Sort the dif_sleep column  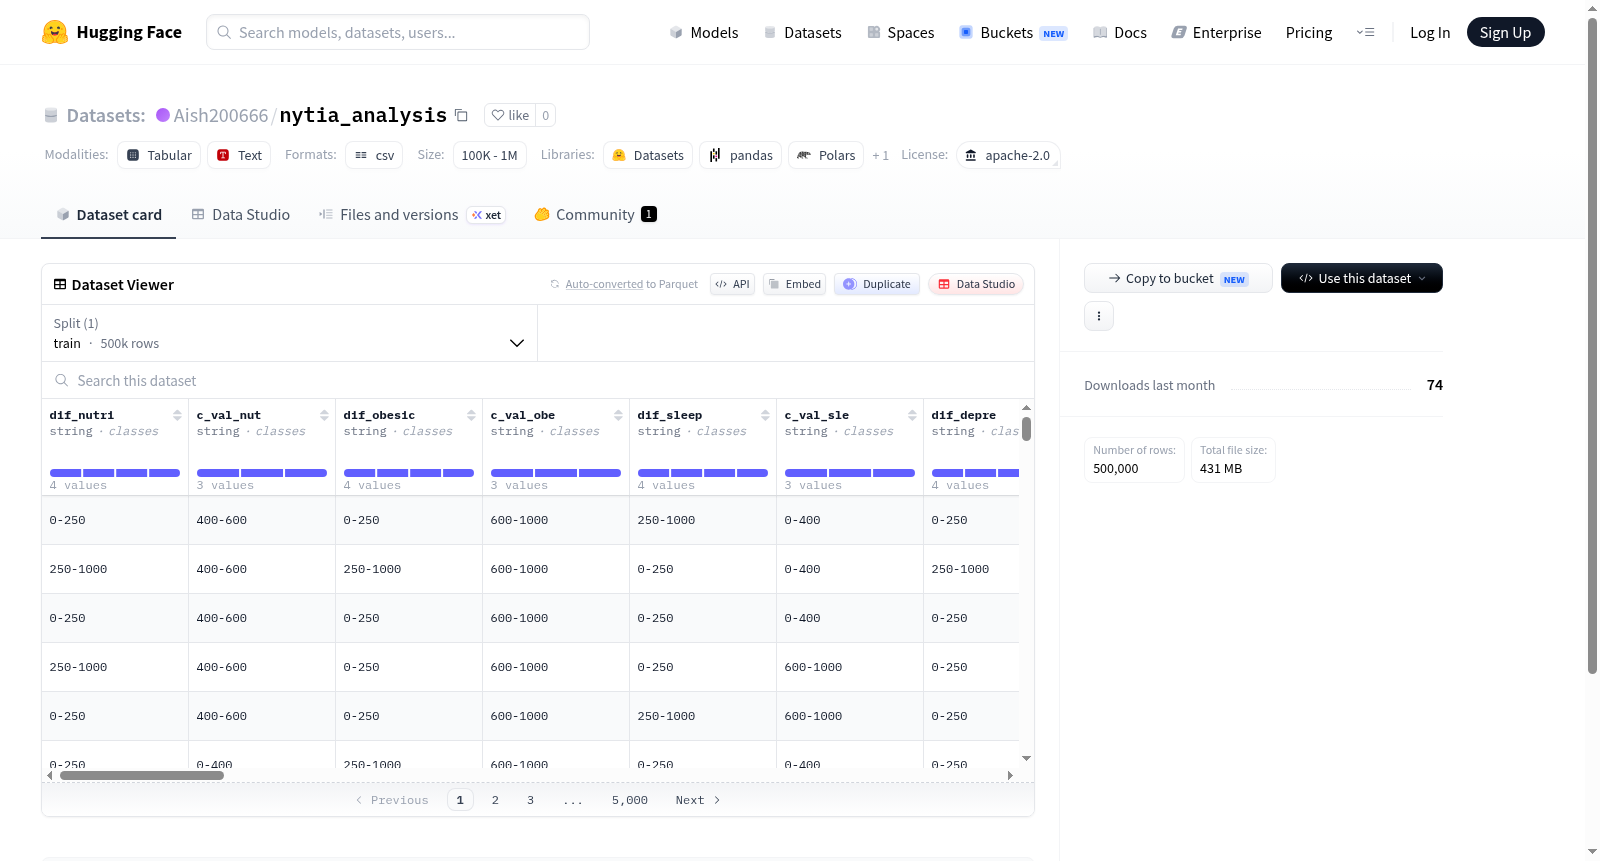click(x=765, y=415)
